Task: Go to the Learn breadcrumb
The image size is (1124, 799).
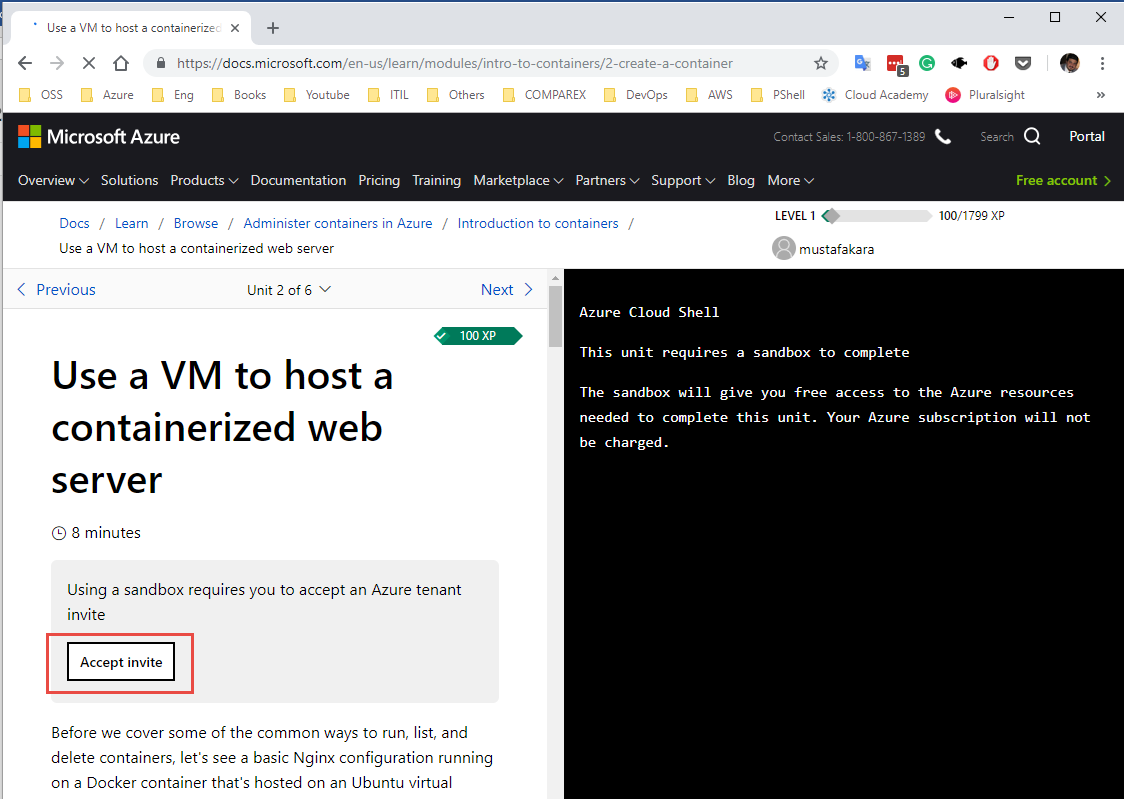Action: [132, 223]
